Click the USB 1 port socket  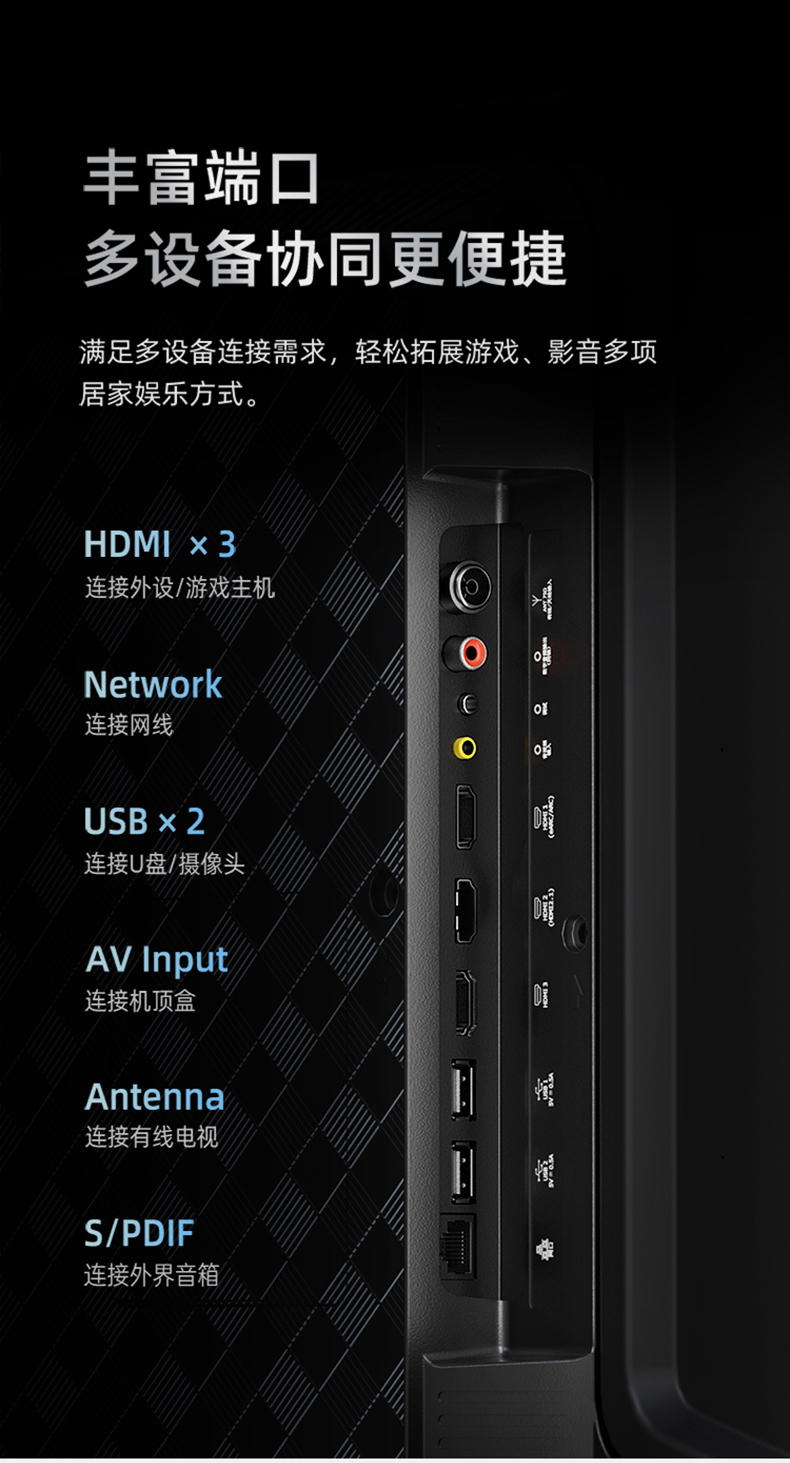(463, 1089)
